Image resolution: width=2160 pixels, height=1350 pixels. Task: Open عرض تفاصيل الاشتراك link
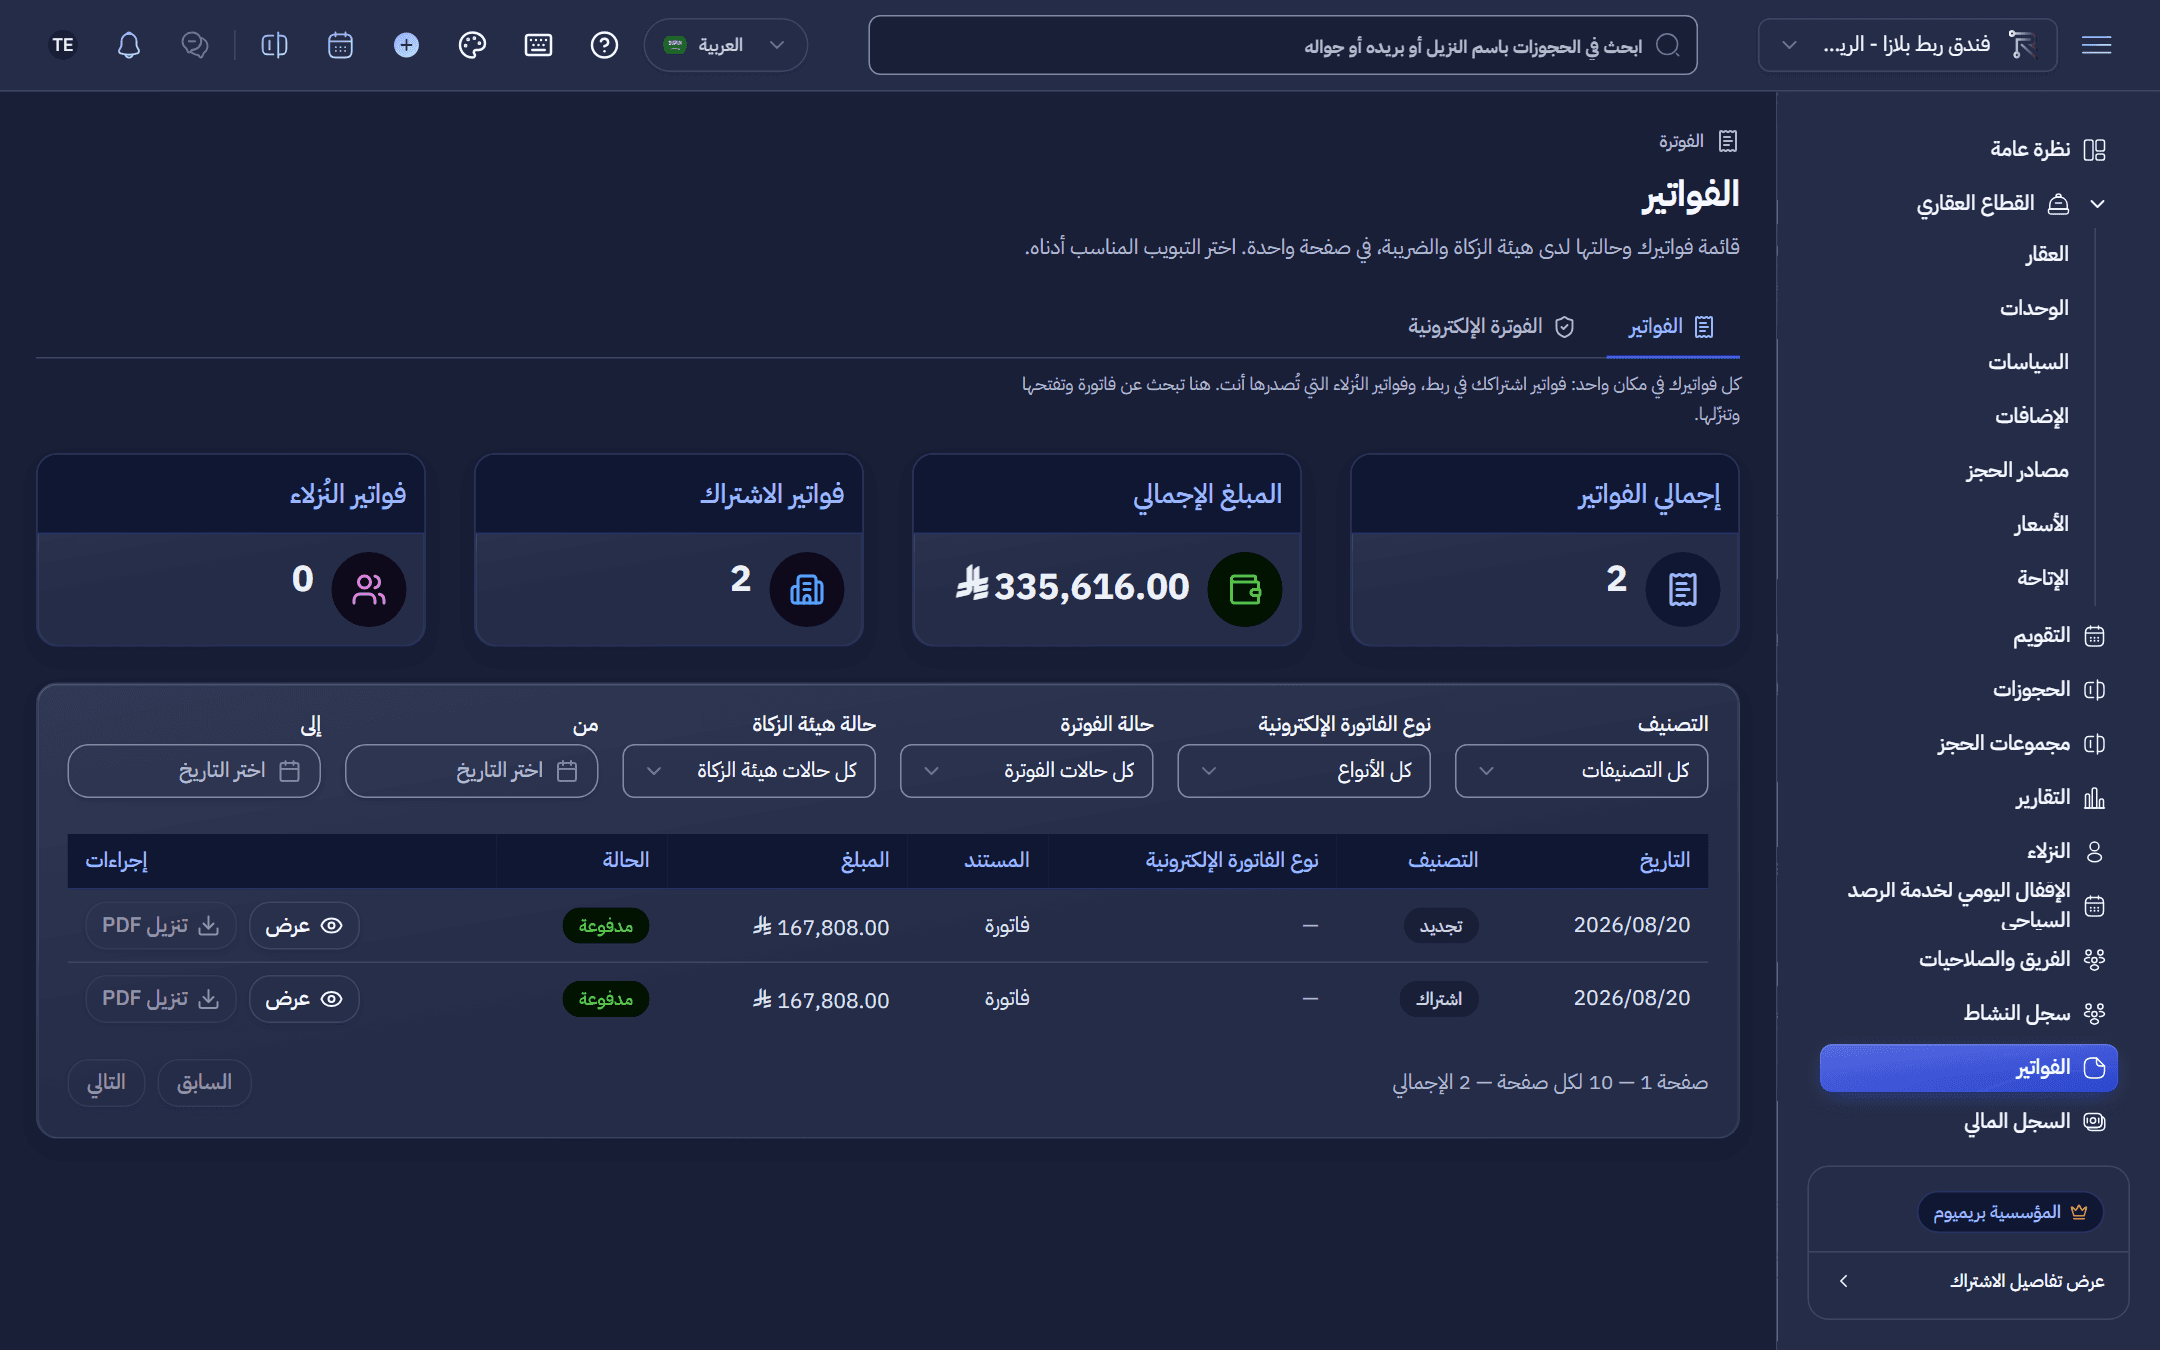pyautogui.click(x=1968, y=1282)
